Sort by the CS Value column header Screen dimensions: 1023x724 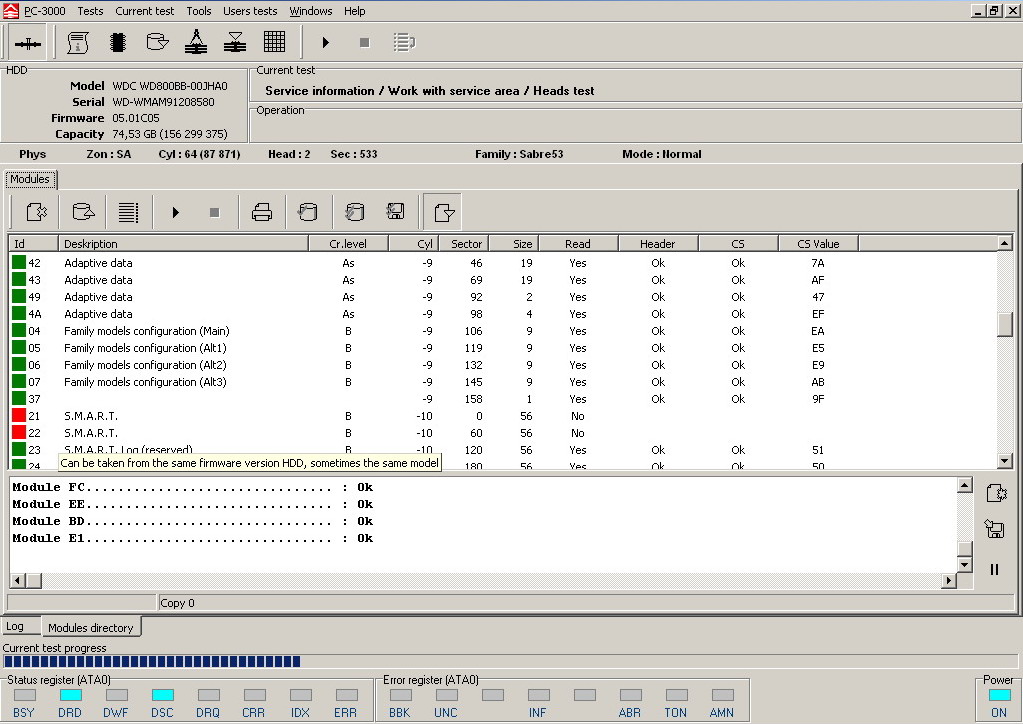pyautogui.click(x=818, y=244)
